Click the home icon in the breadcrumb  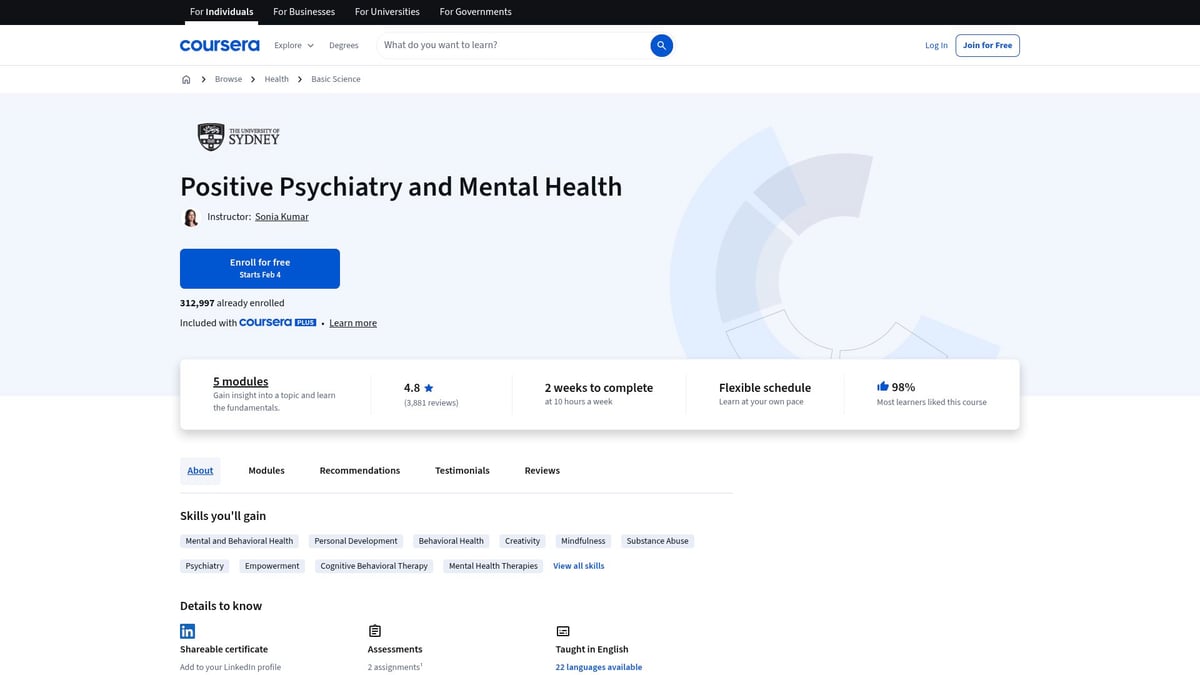pyautogui.click(x=186, y=78)
